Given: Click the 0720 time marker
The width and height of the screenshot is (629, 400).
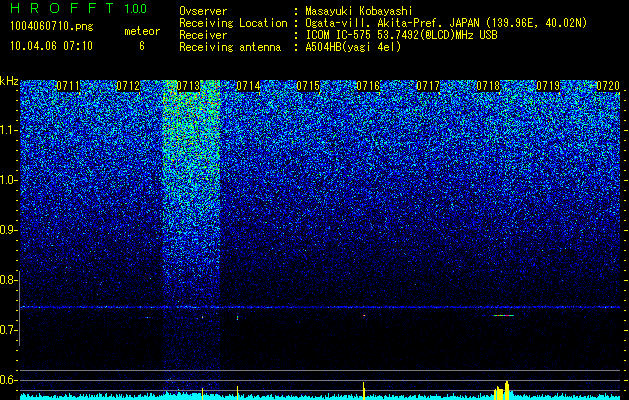Looking at the screenshot, I should pyautogui.click(x=608, y=86).
